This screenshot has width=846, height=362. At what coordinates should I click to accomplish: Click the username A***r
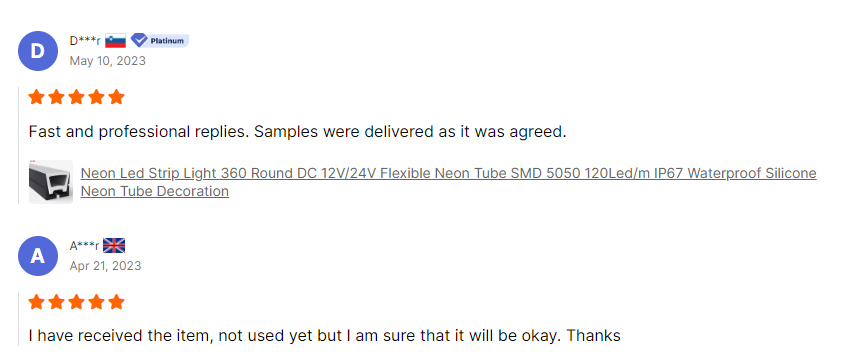coord(85,246)
